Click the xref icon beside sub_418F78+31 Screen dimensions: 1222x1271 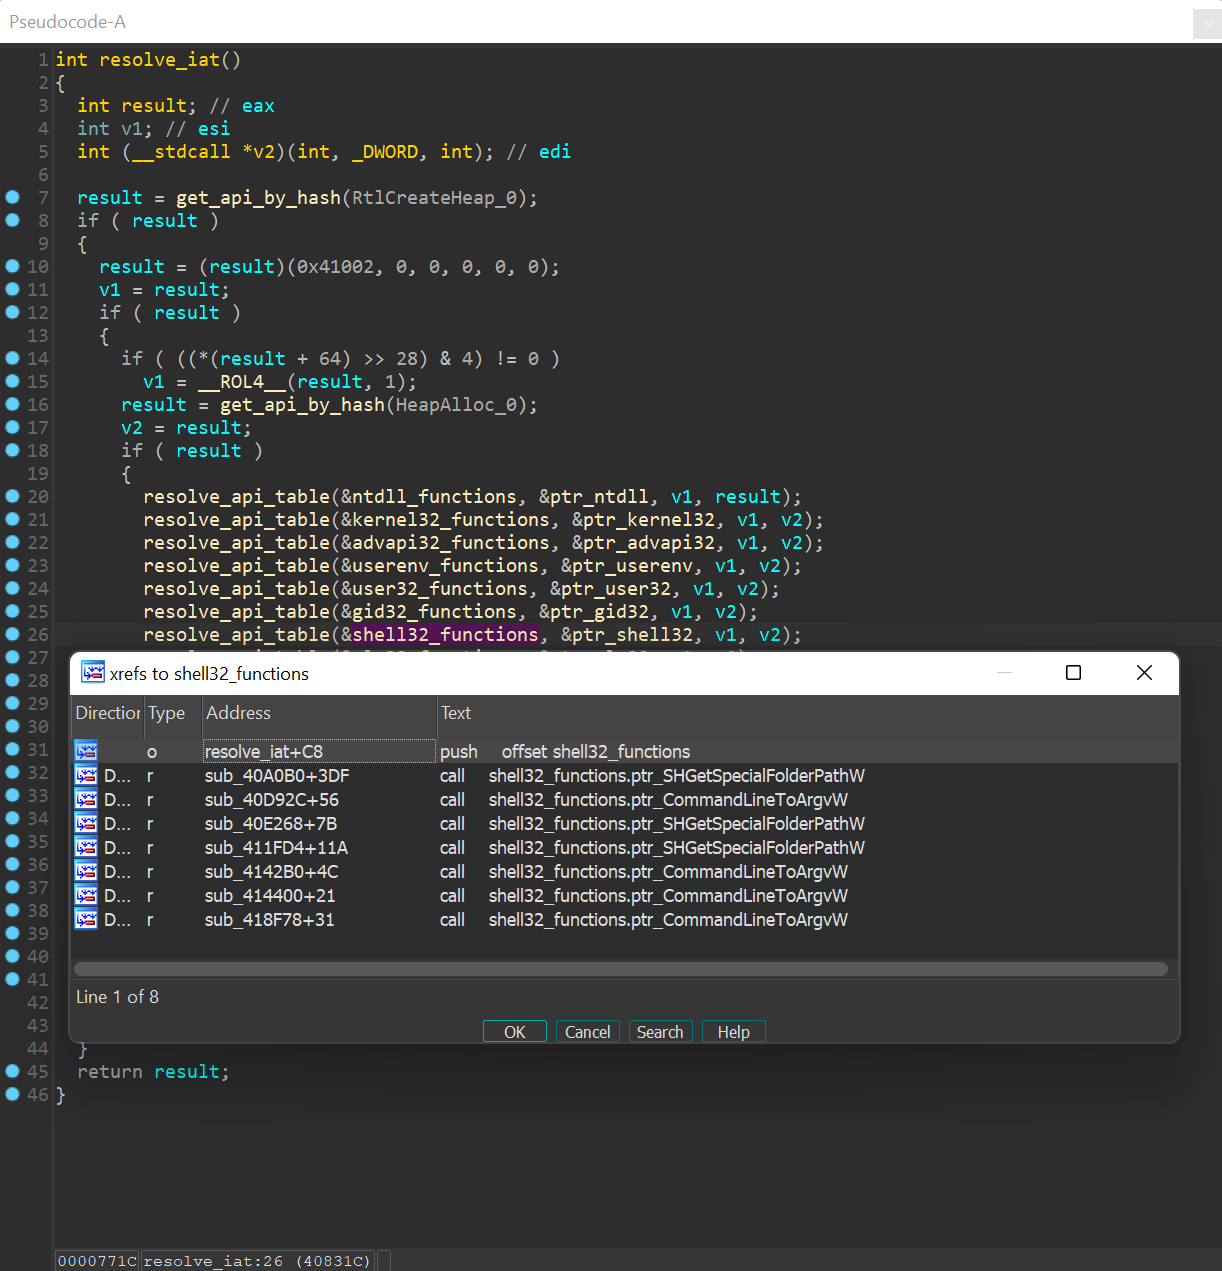point(86,919)
